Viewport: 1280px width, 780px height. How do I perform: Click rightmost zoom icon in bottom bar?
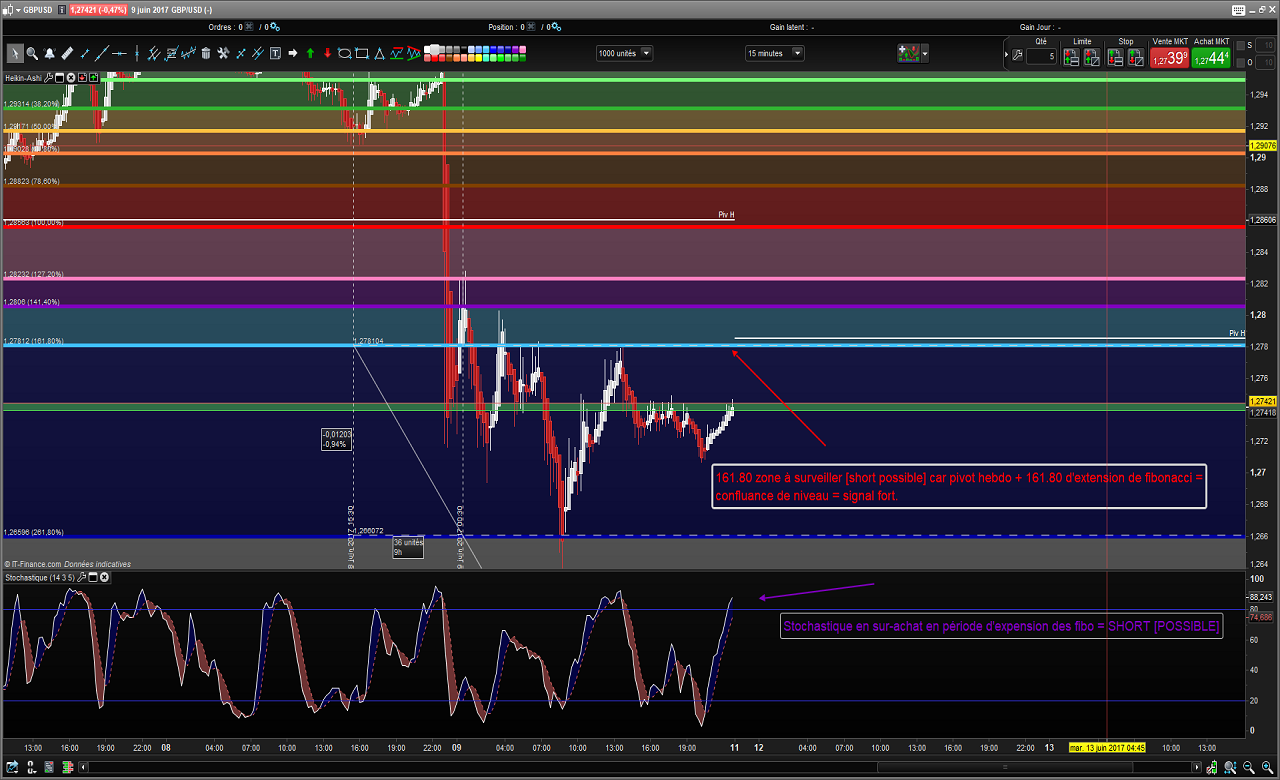(x=1267, y=767)
